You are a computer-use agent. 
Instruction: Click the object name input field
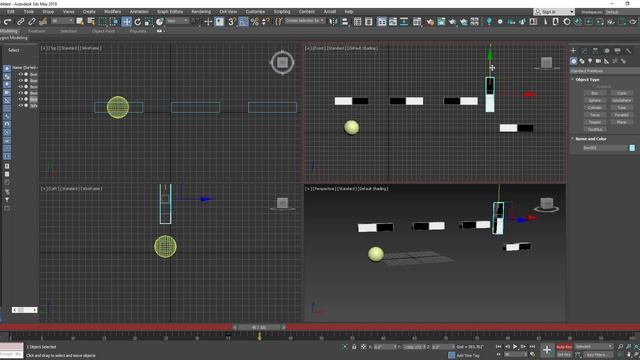coord(604,148)
